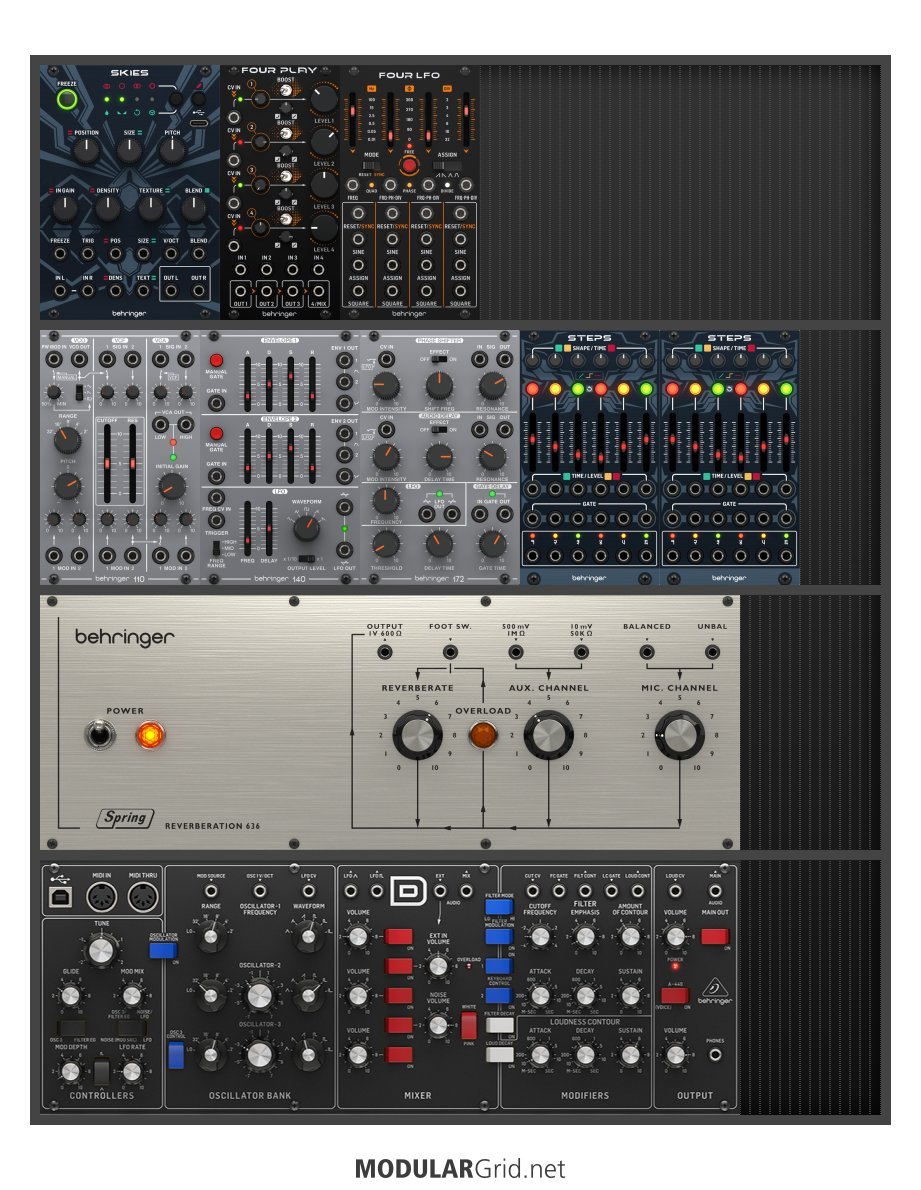The height and width of the screenshot is (1190, 921).
Task: Click the 4/MIX output jack on Four Play
Action: coord(319,291)
